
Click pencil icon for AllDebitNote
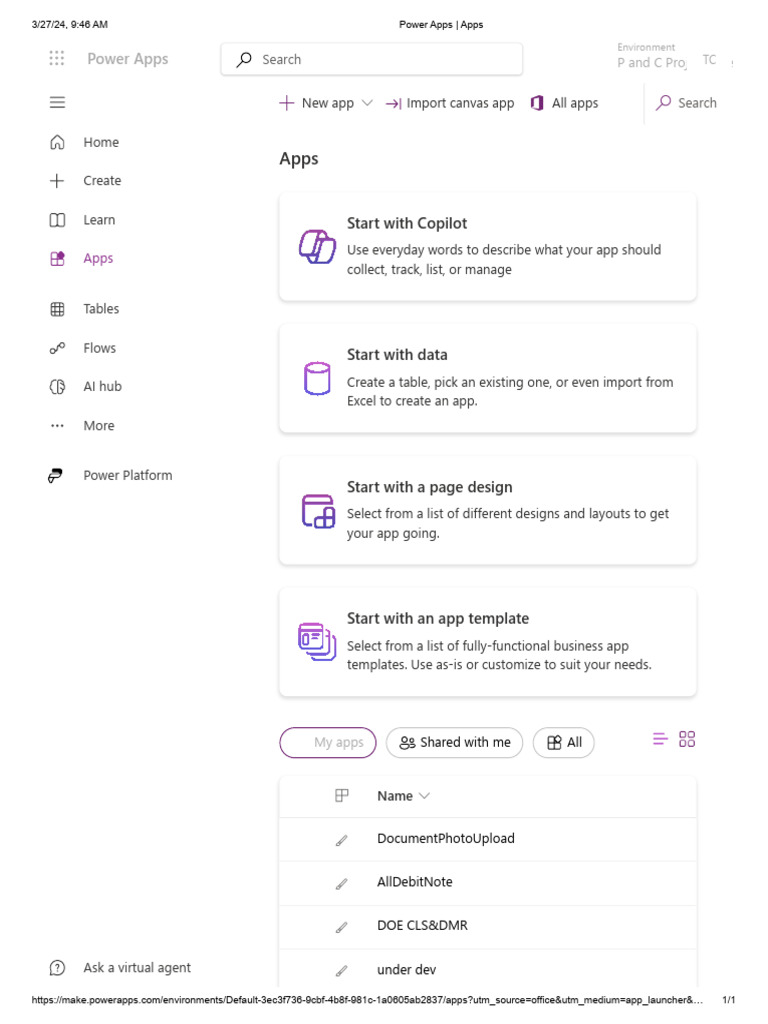click(342, 884)
